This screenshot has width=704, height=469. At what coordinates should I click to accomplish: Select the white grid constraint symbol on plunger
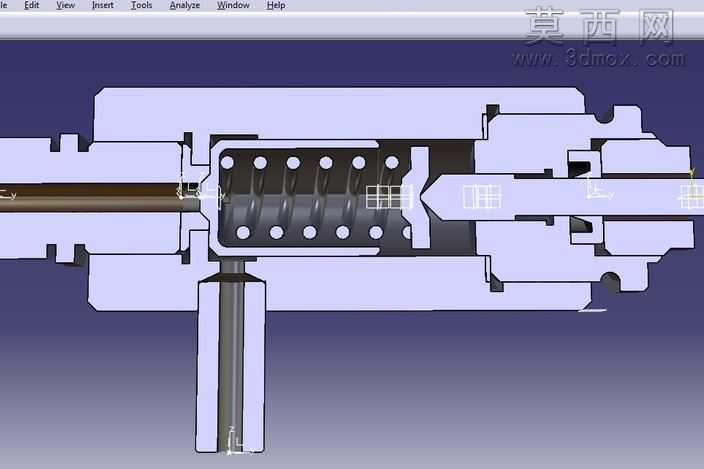[x=482, y=197]
